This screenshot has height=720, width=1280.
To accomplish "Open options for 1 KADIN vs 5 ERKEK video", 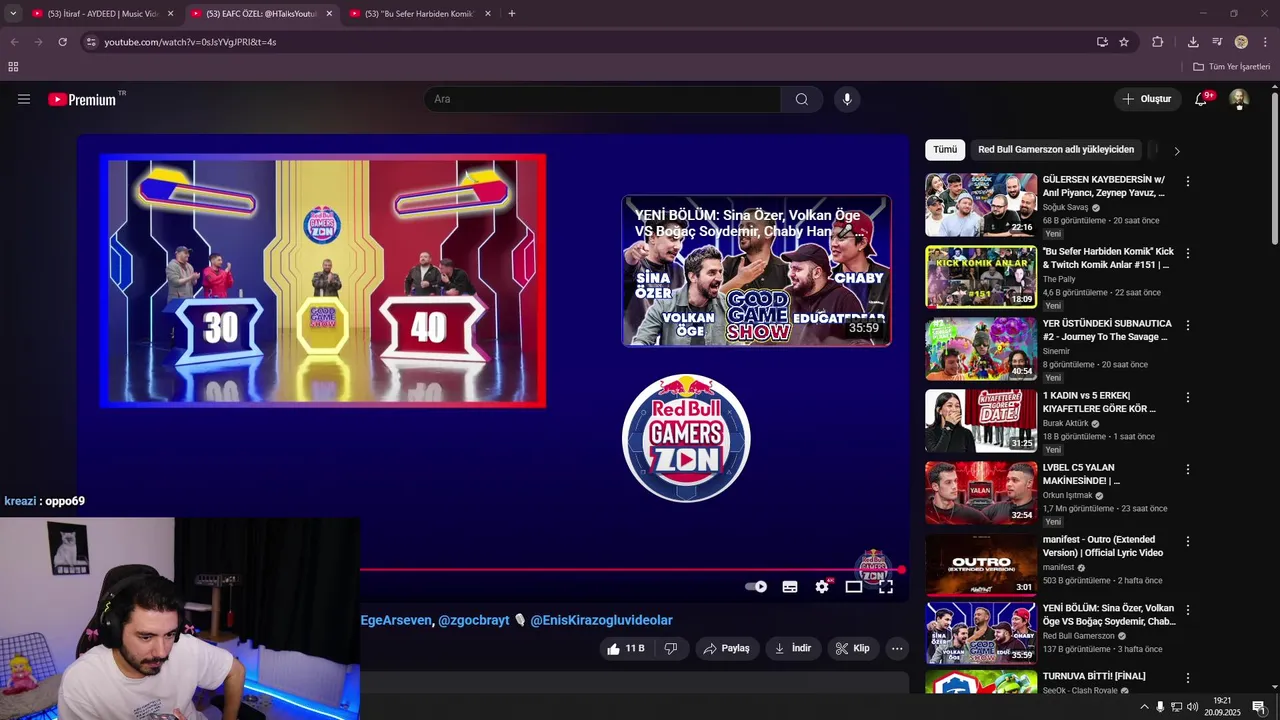I will tap(1188, 397).
